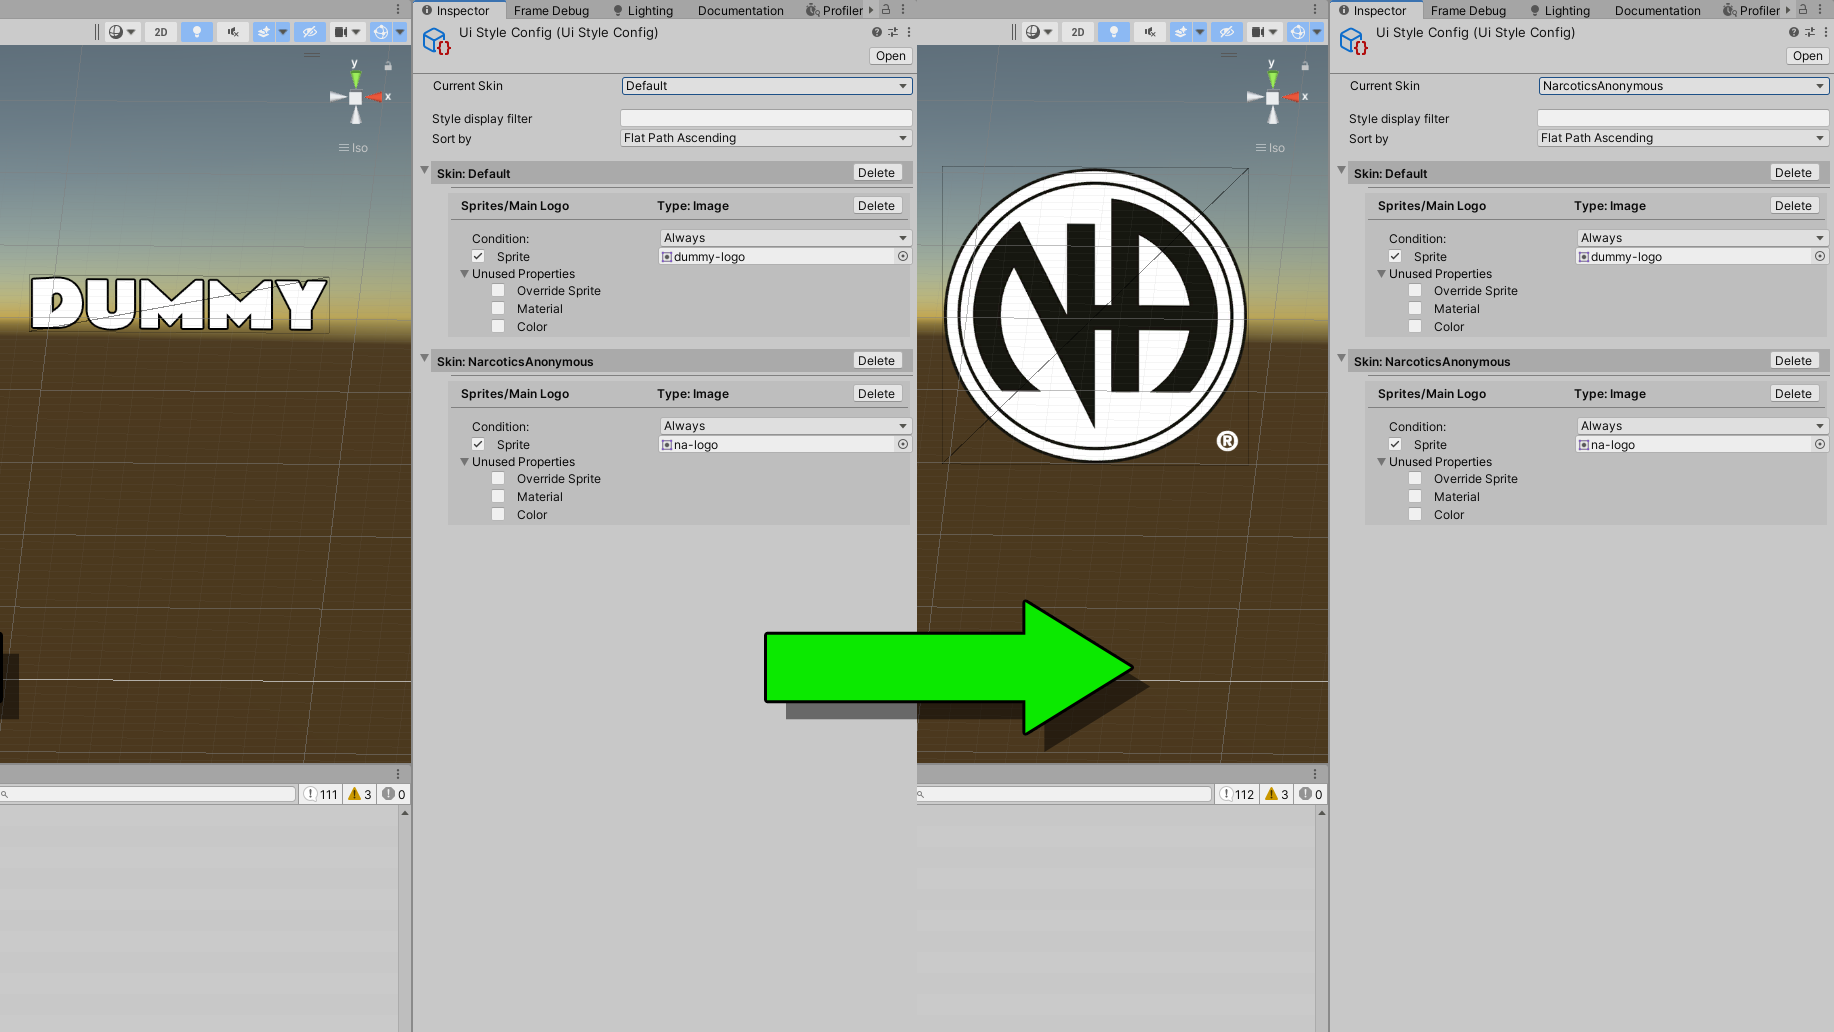
Task: Open Current Skin dropdown showing NarcoticsAnonymous
Action: 1683,86
